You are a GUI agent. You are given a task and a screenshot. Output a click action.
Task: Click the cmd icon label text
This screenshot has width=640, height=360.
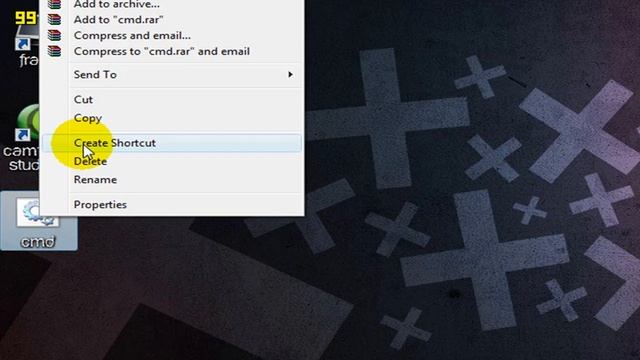pyautogui.click(x=38, y=242)
